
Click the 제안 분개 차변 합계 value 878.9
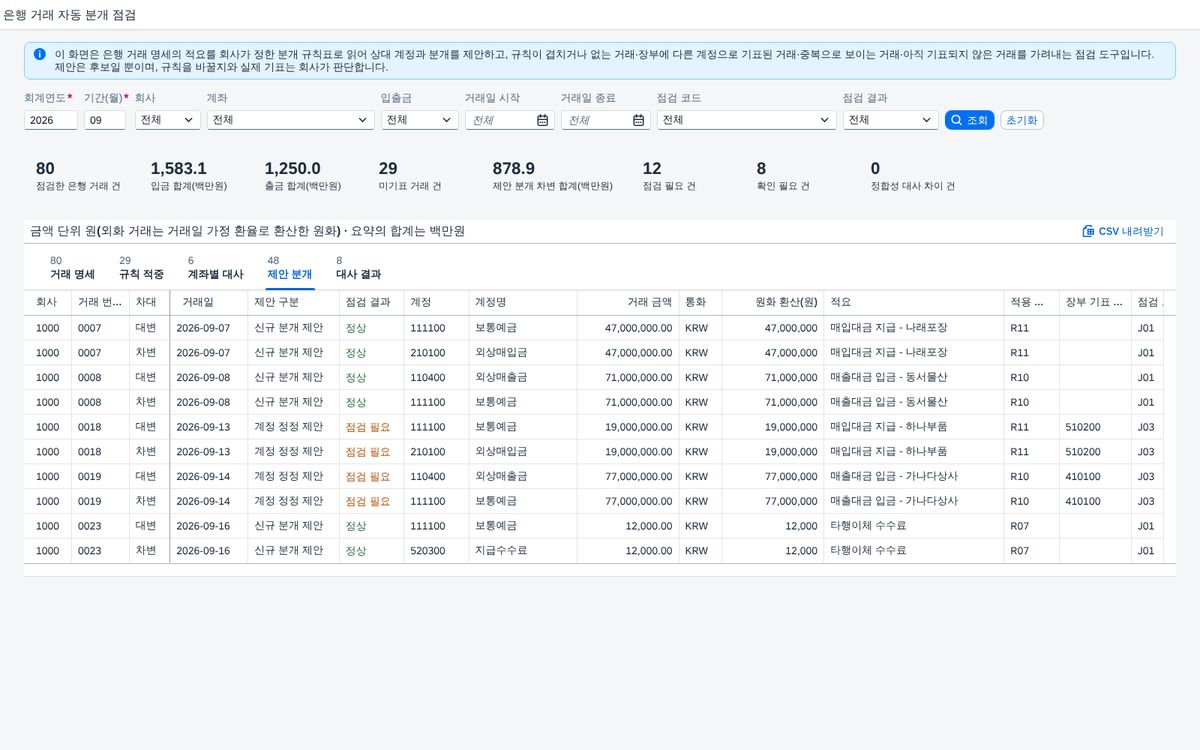(x=513, y=168)
